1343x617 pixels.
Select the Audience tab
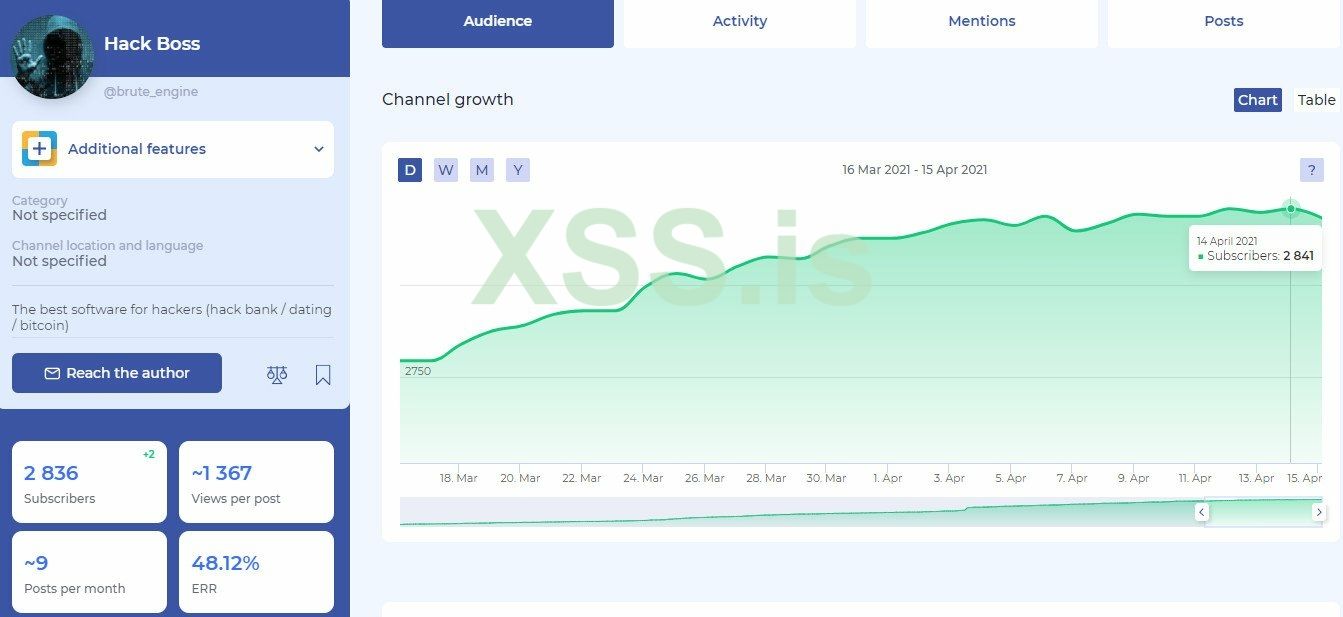tap(498, 21)
